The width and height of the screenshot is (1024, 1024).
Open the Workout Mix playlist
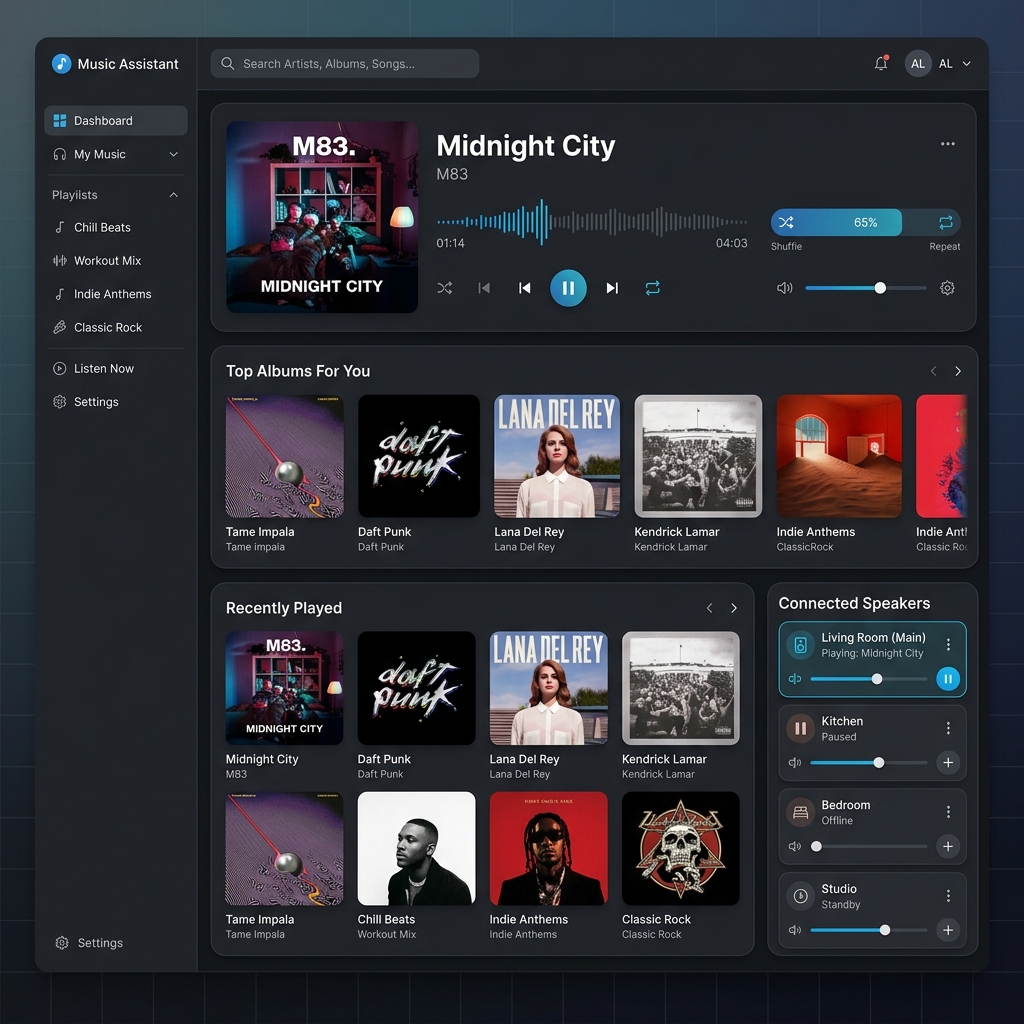(x=107, y=261)
